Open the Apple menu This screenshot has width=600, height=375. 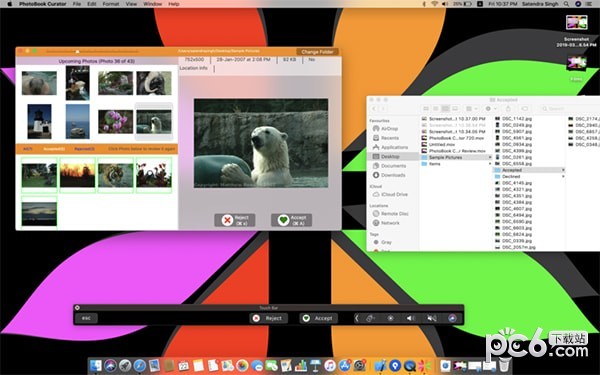point(10,4)
